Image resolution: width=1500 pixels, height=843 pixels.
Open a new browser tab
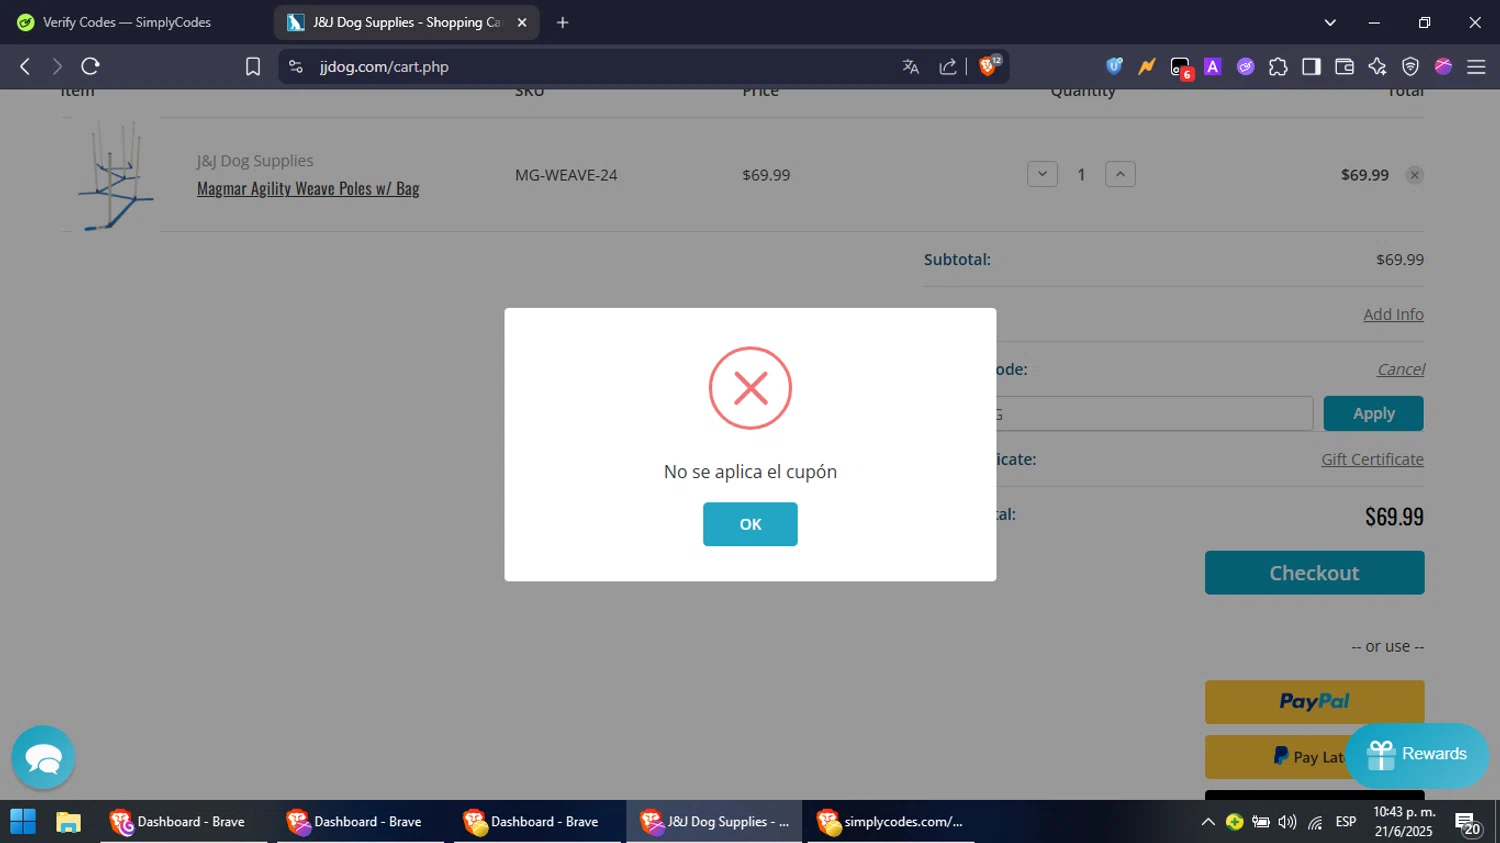[x=562, y=22]
